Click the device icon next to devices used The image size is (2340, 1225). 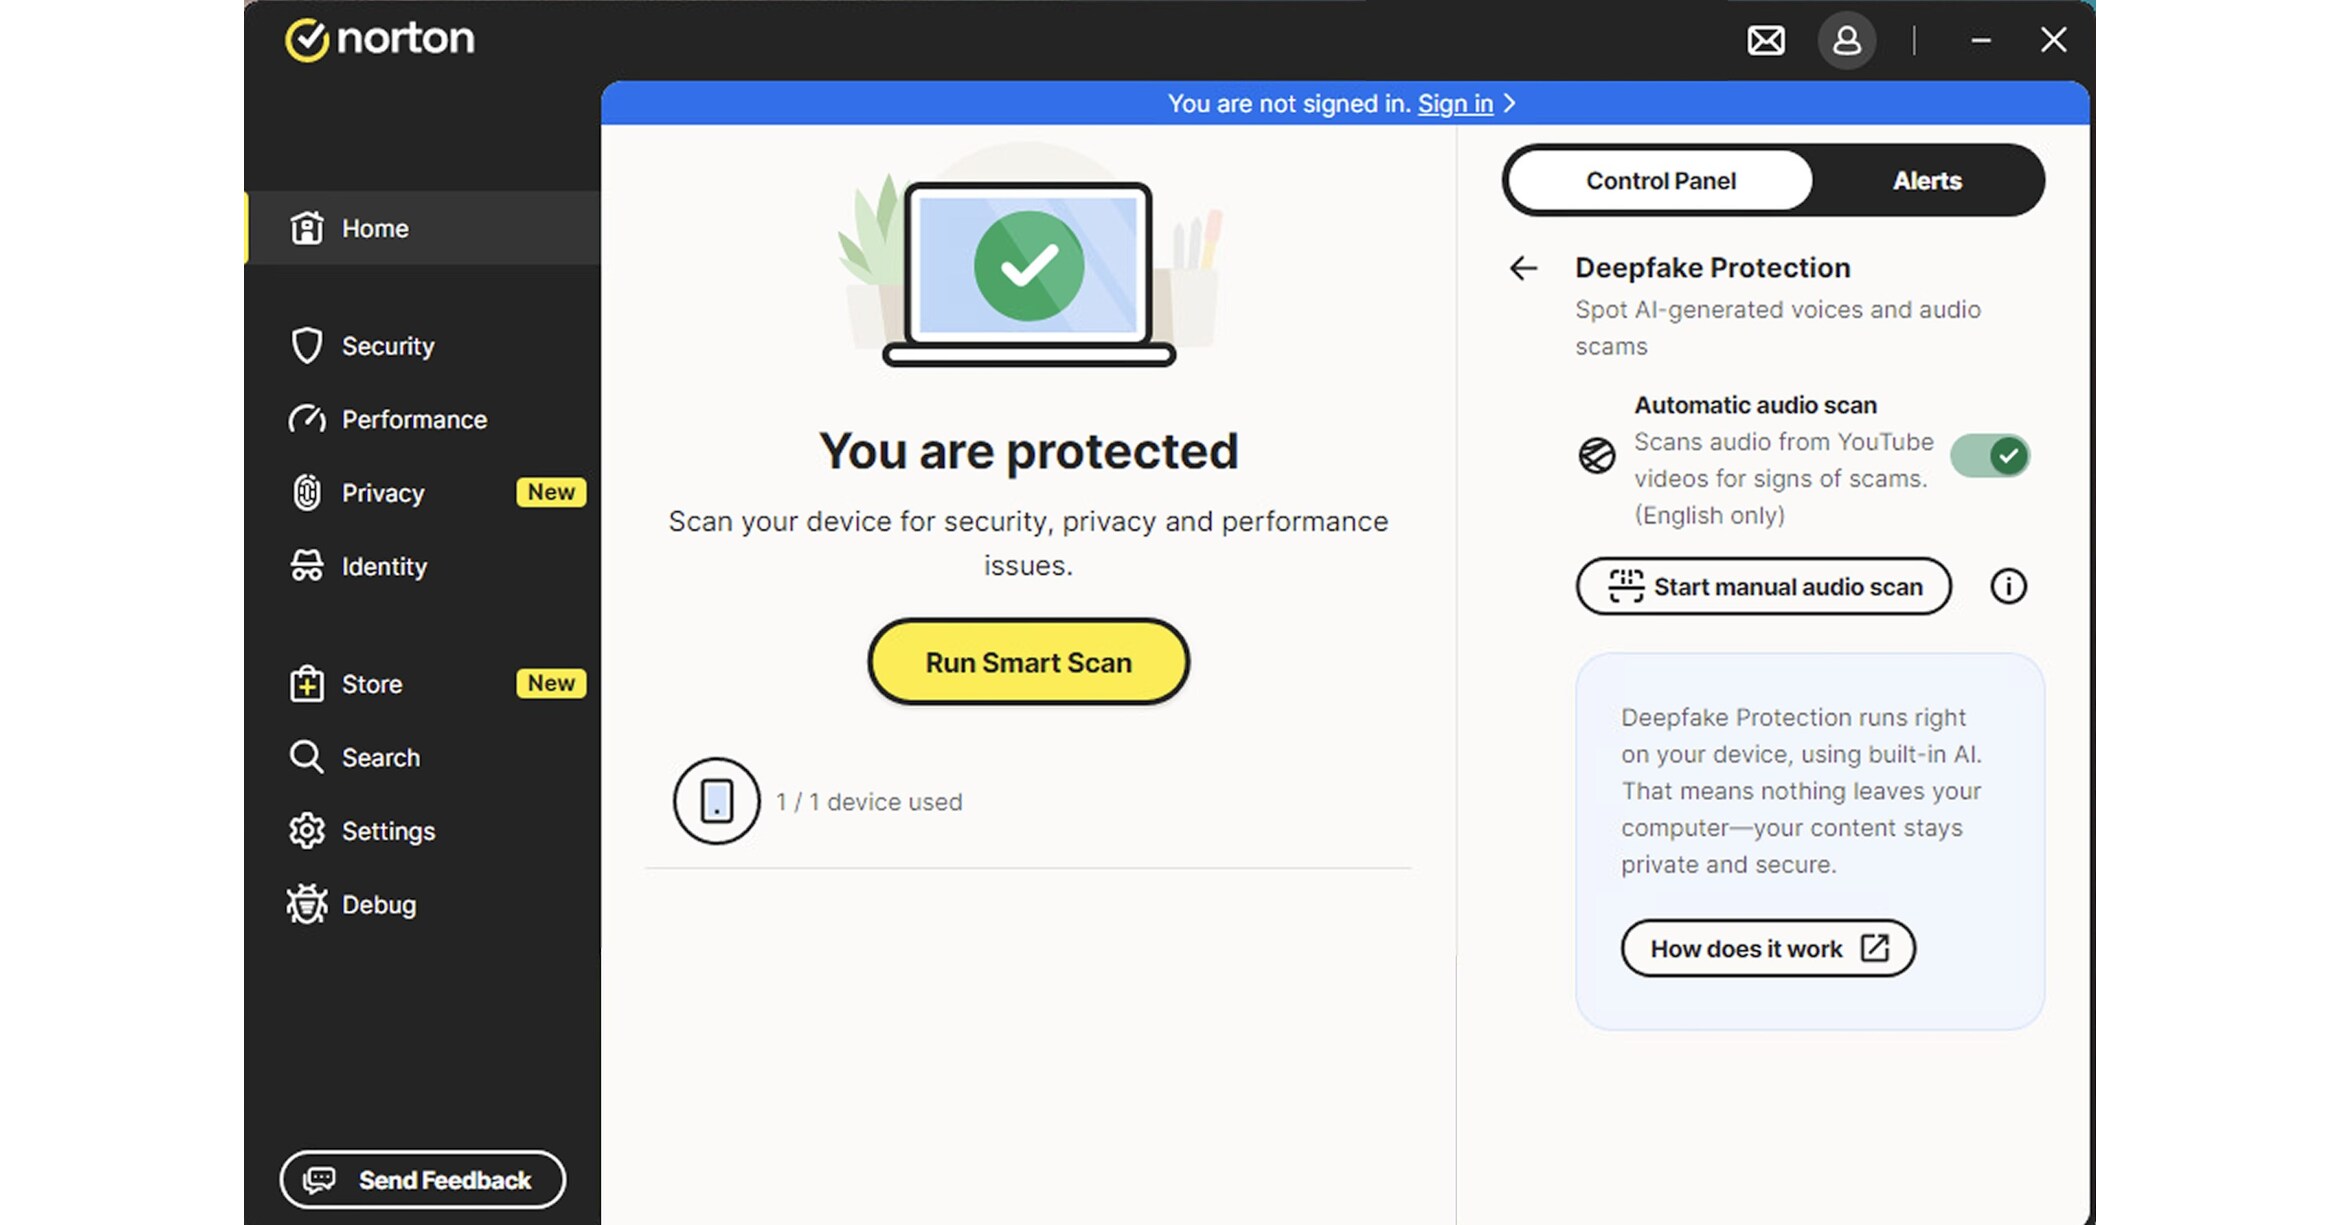click(x=716, y=801)
